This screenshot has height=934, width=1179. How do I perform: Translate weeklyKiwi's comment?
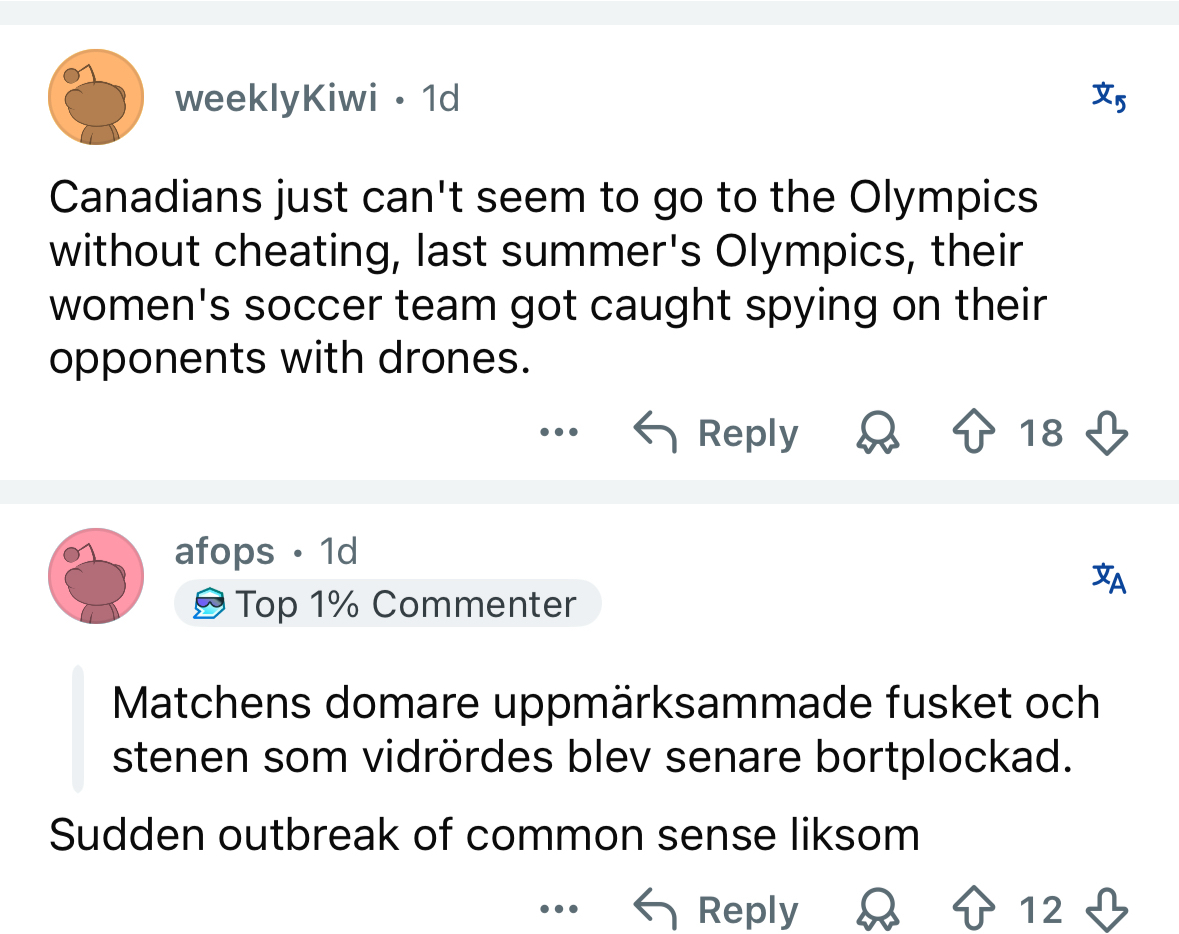(x=1109, y=98)
